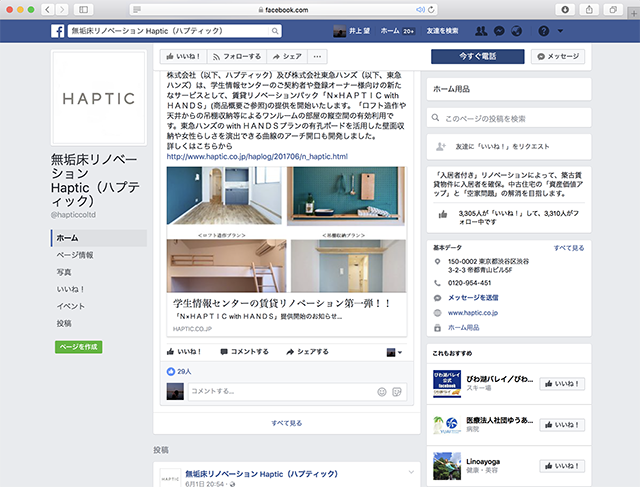Open the post-as identity dropdown beside シェアする

coord(394,352)
